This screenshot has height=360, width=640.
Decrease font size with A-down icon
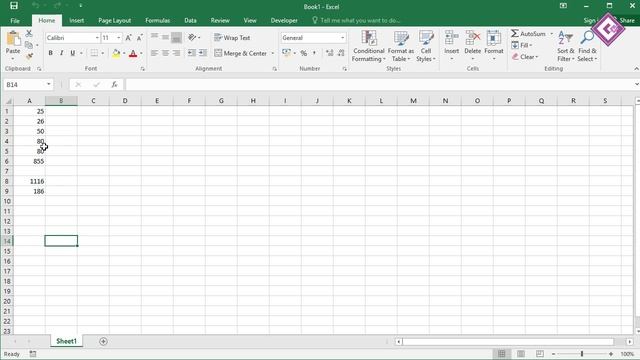tap(139, 38)
